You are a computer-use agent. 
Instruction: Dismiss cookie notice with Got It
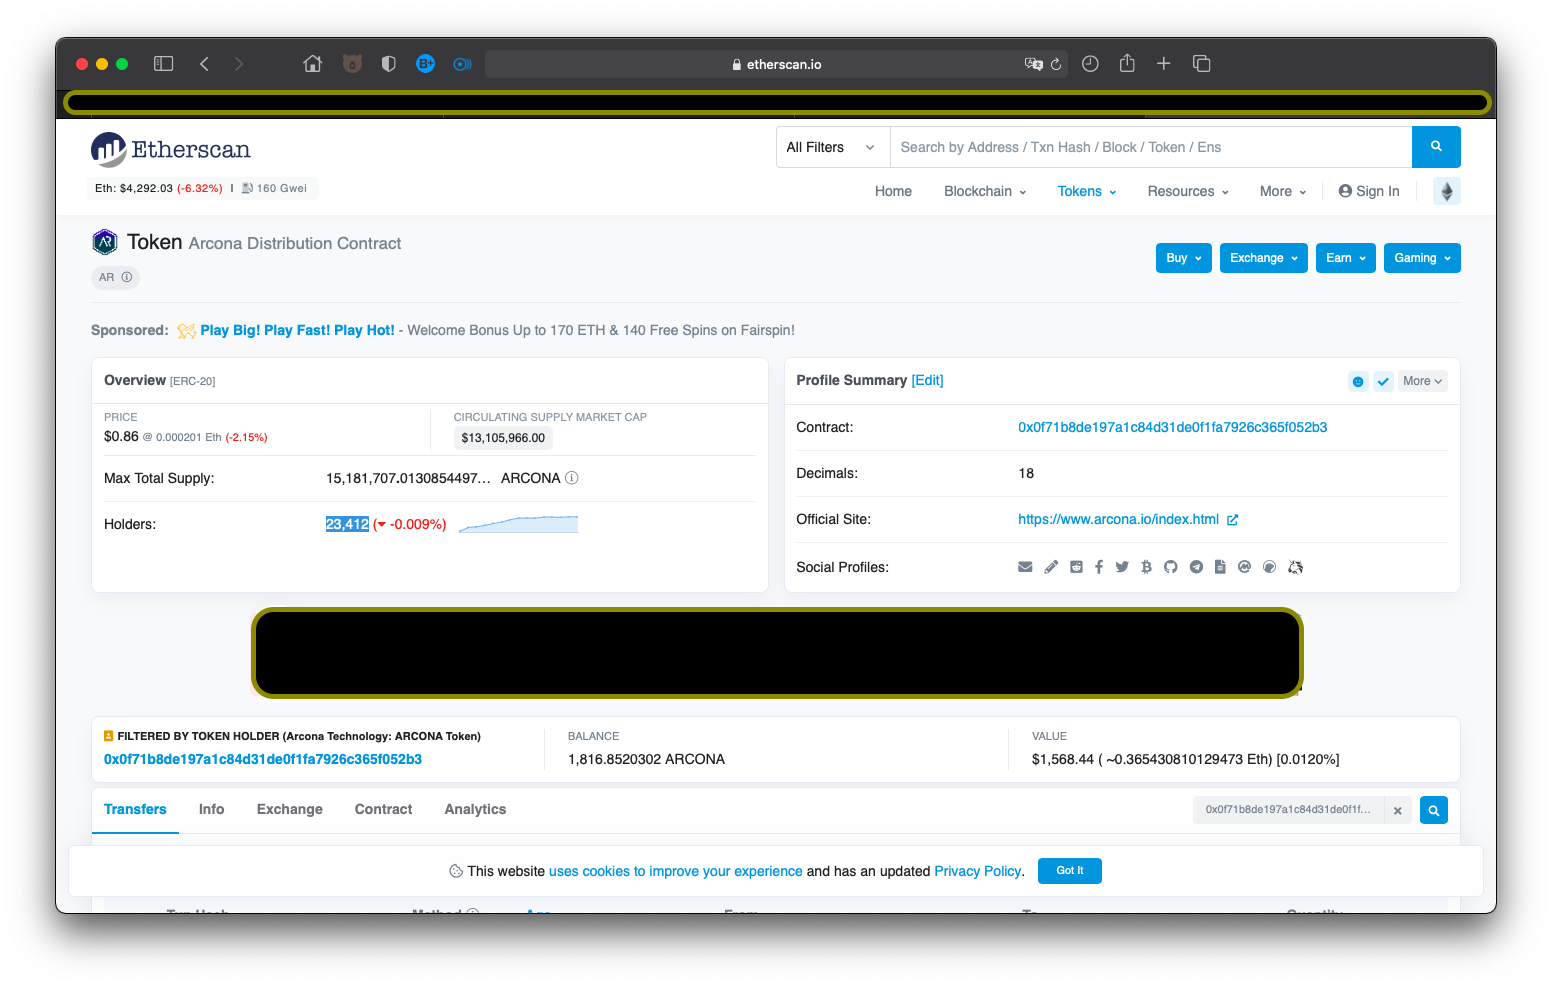coord(1070,871)
